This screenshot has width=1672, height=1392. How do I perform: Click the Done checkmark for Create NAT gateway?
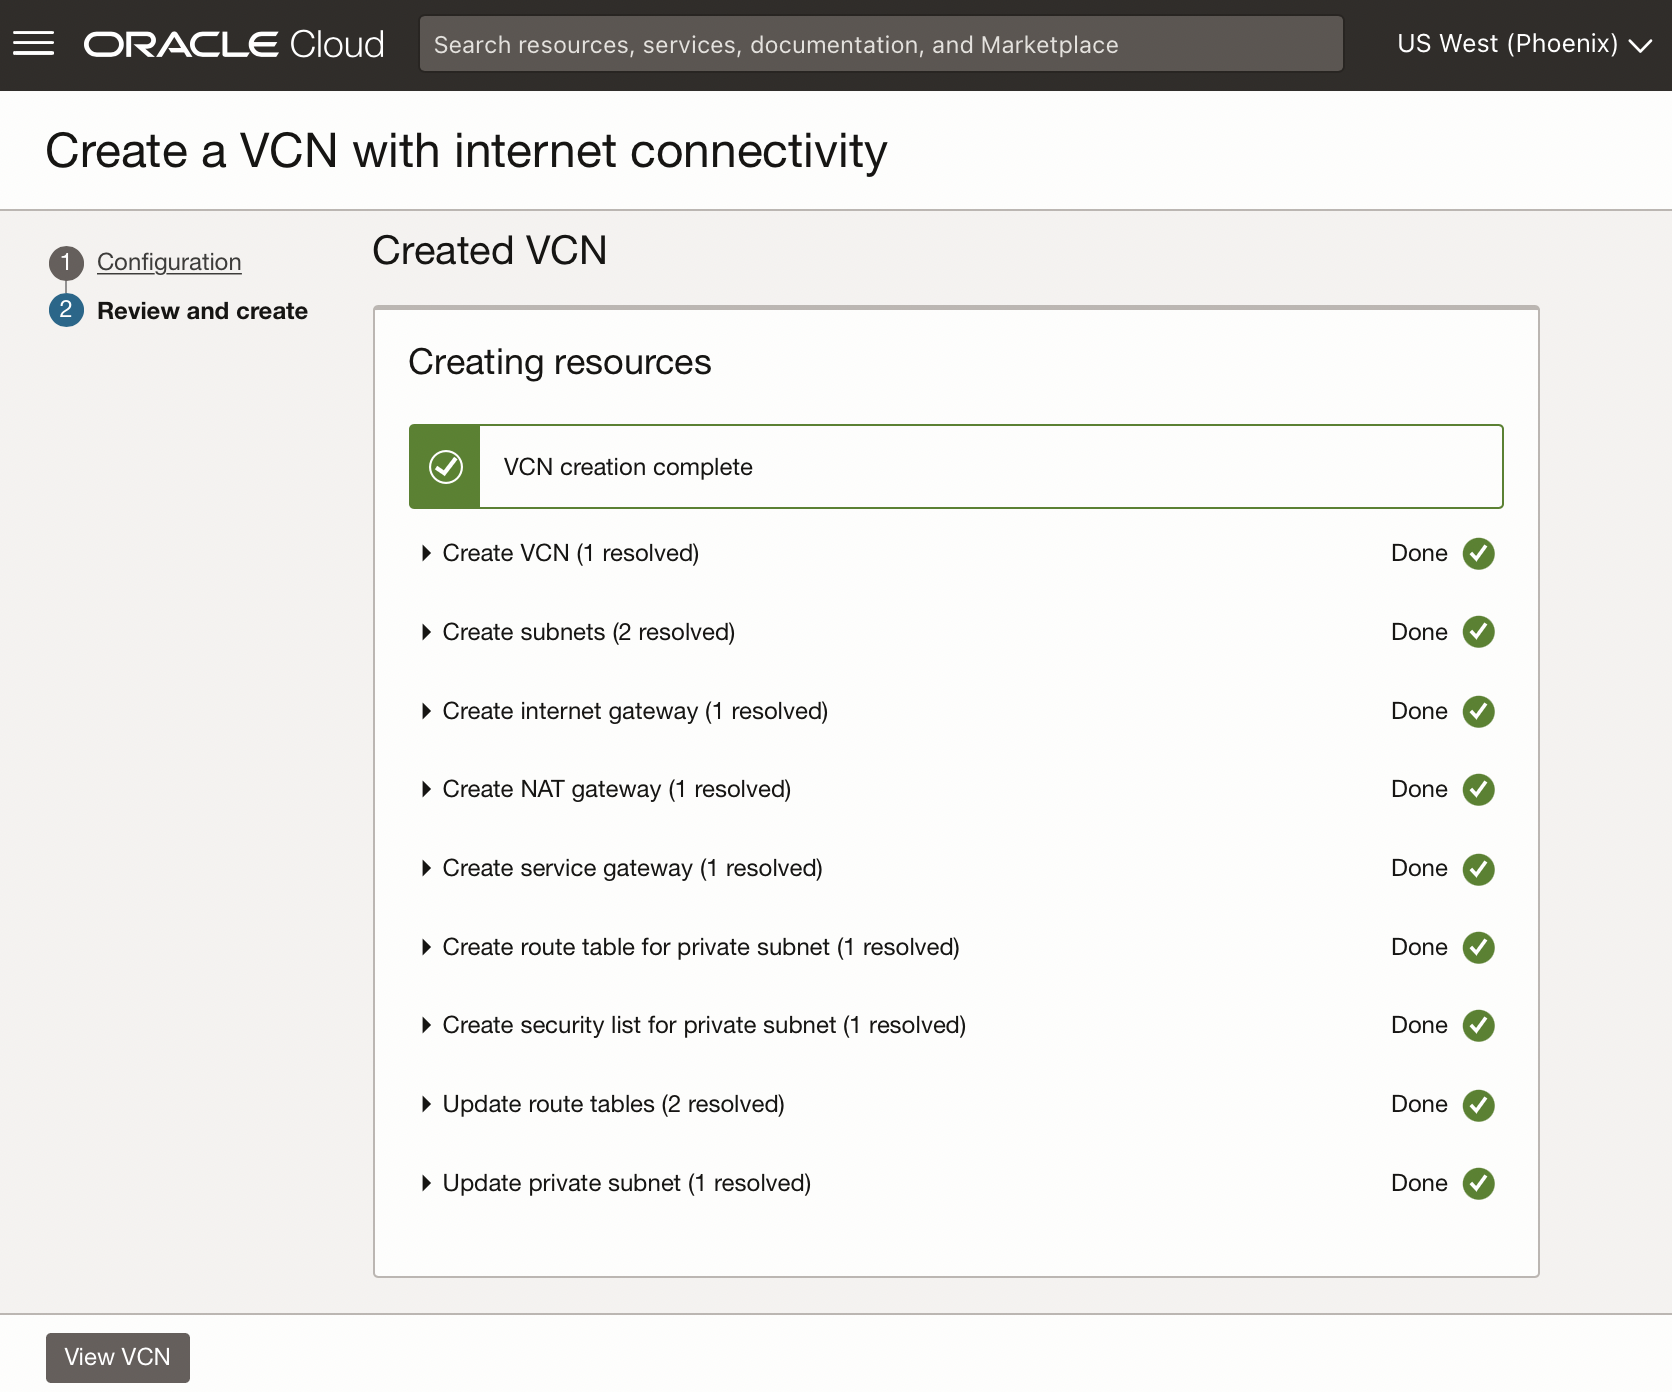pyautogui.click(x=1478, y=789)
